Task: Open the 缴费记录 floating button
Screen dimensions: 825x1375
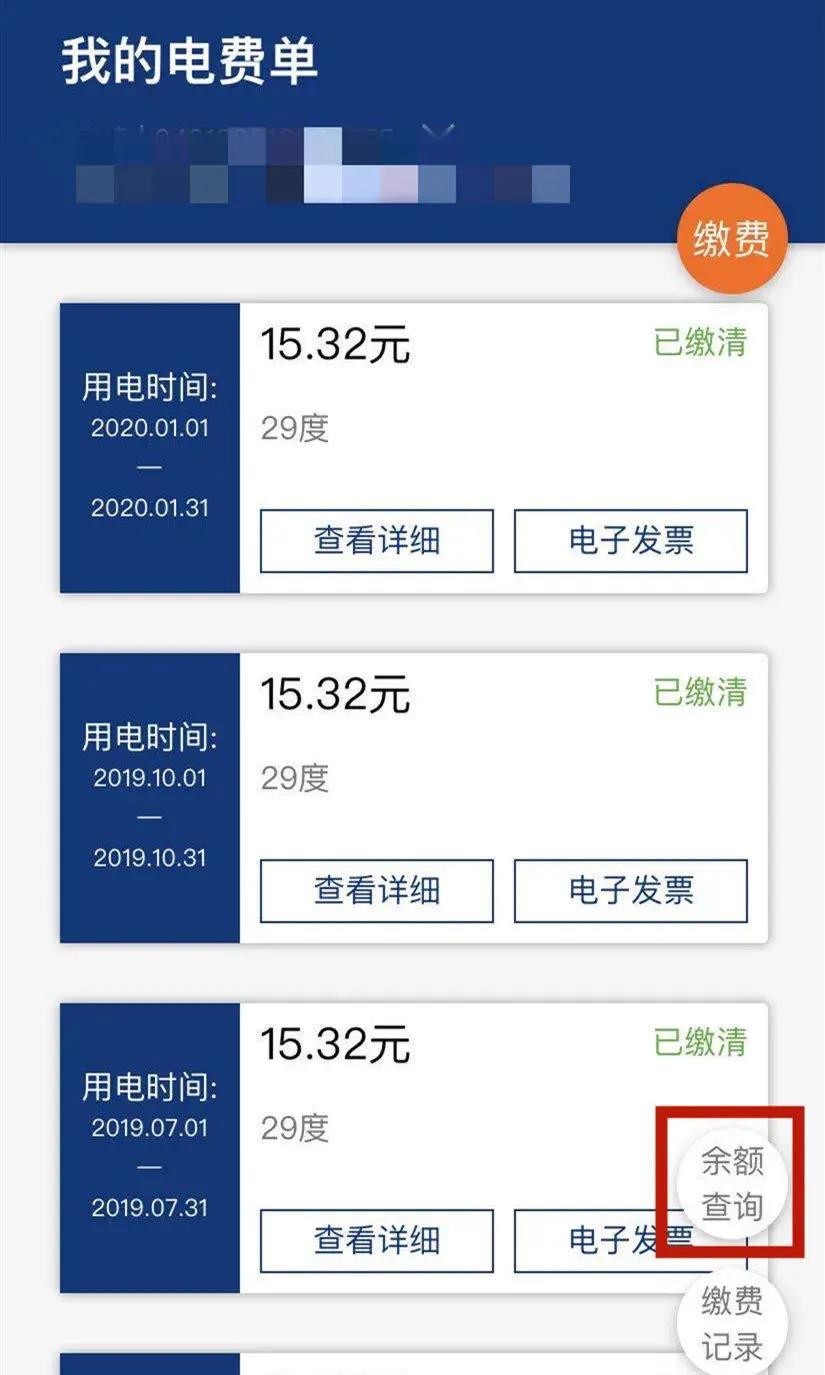Action: click(732, 1323)
